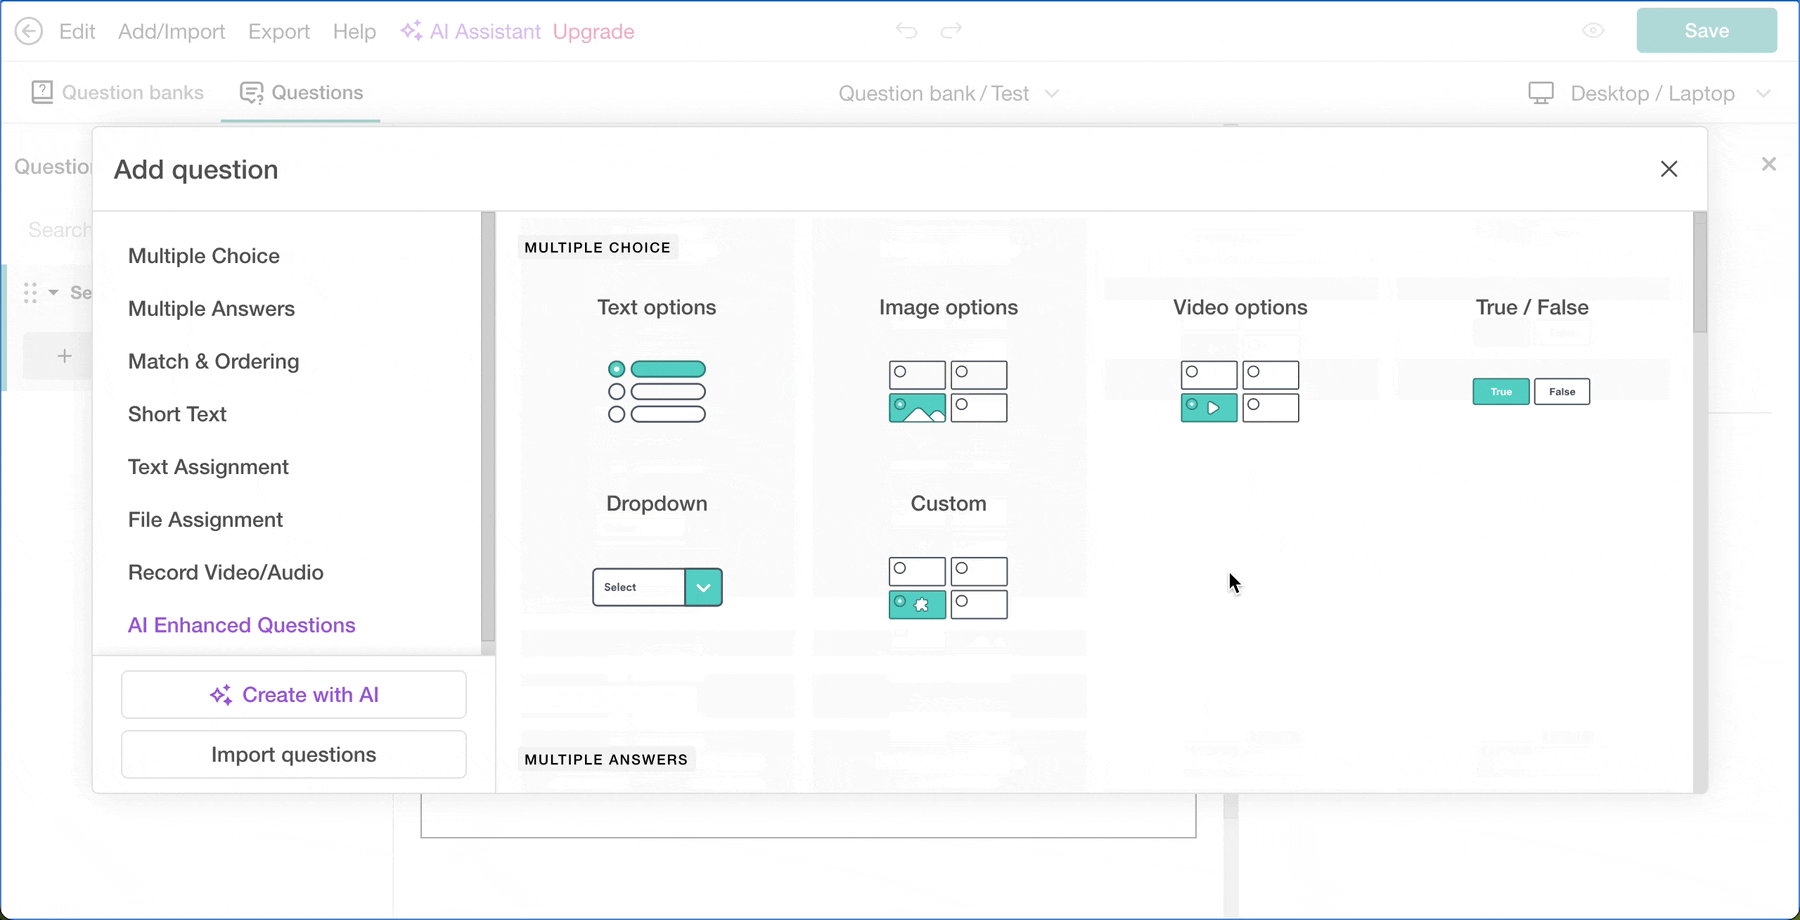This screenshot has width=1800, height=920.
Task: Open AI Enhanced Questions category
Action: [x=241, y=625]
